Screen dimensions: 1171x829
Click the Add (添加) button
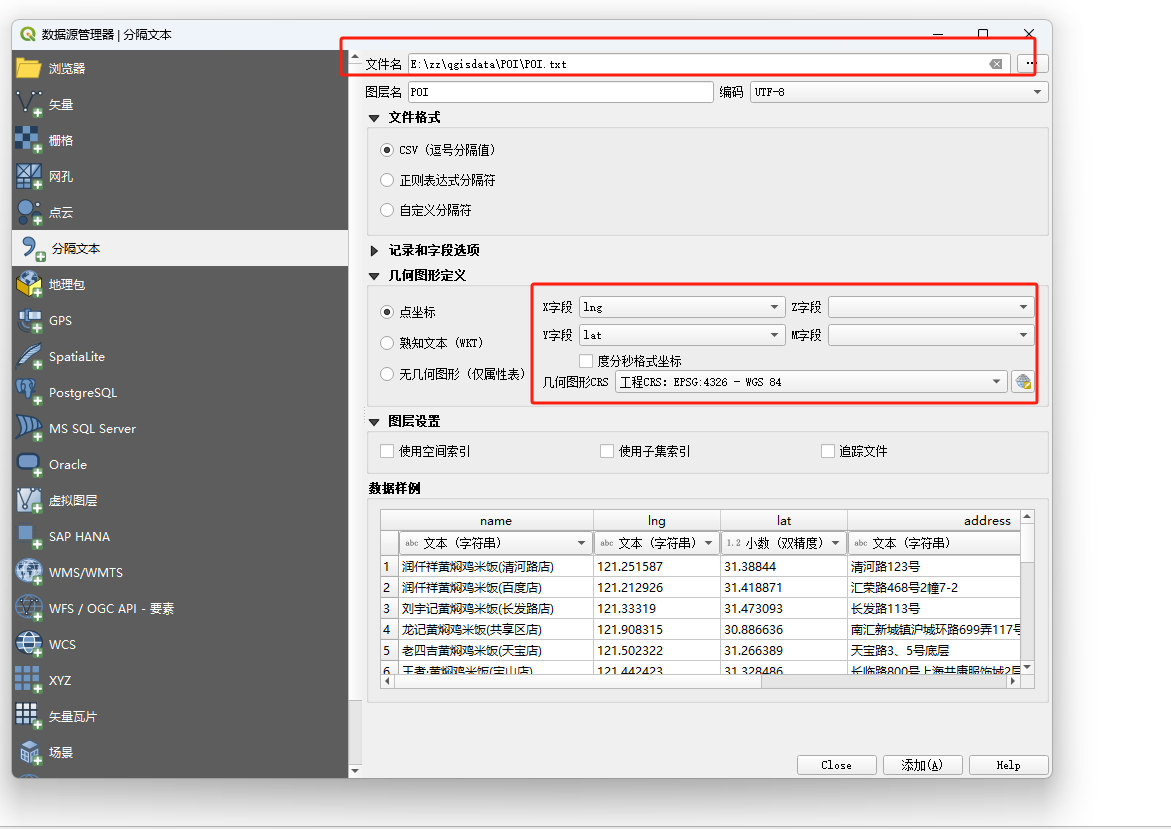click(x=921, y=765)
